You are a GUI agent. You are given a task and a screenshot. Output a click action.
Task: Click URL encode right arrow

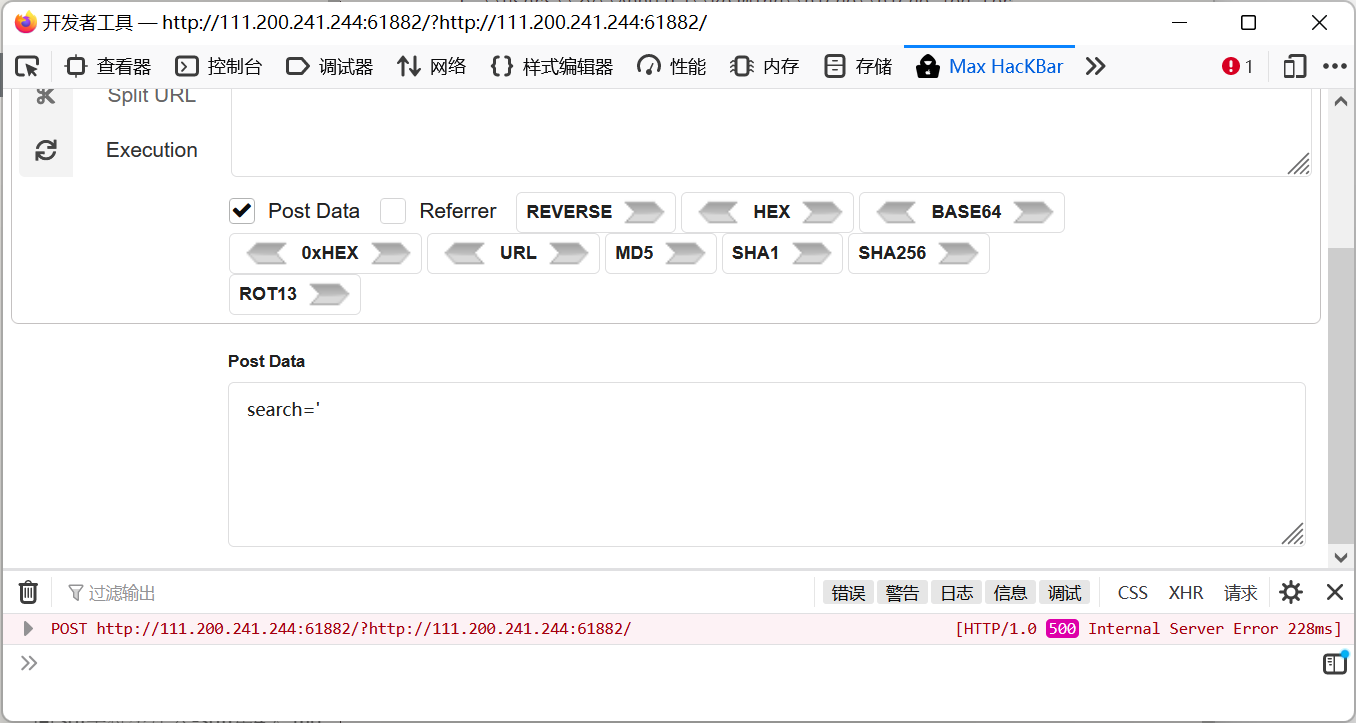tap(569, 253)
